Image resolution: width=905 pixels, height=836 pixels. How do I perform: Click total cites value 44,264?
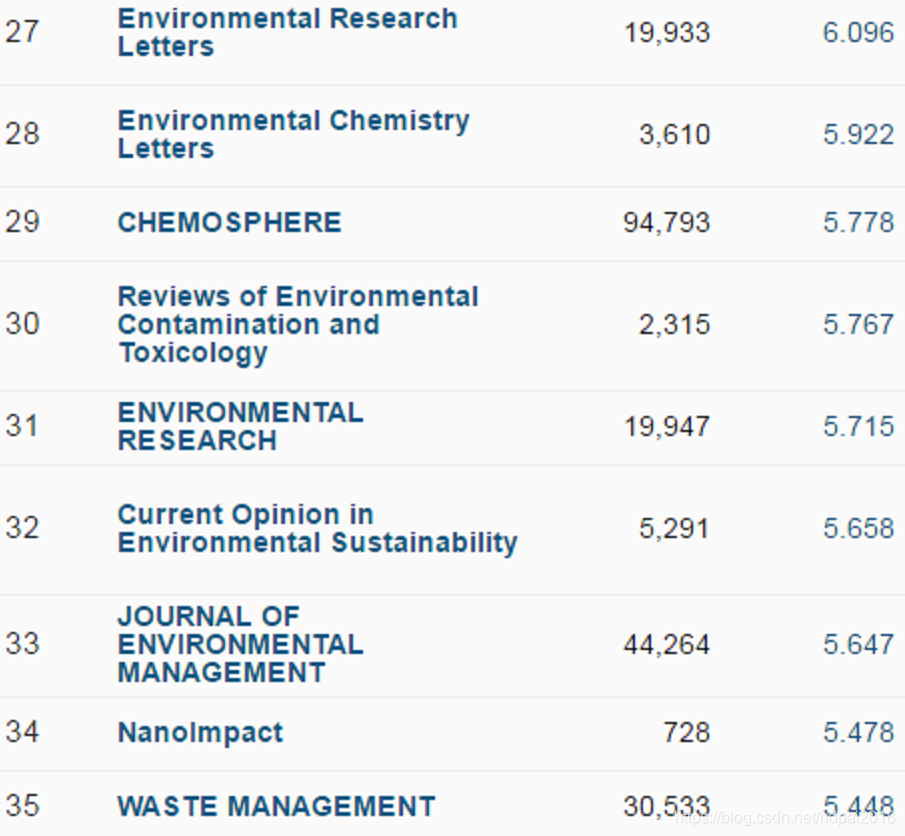[x=667, y=645]
